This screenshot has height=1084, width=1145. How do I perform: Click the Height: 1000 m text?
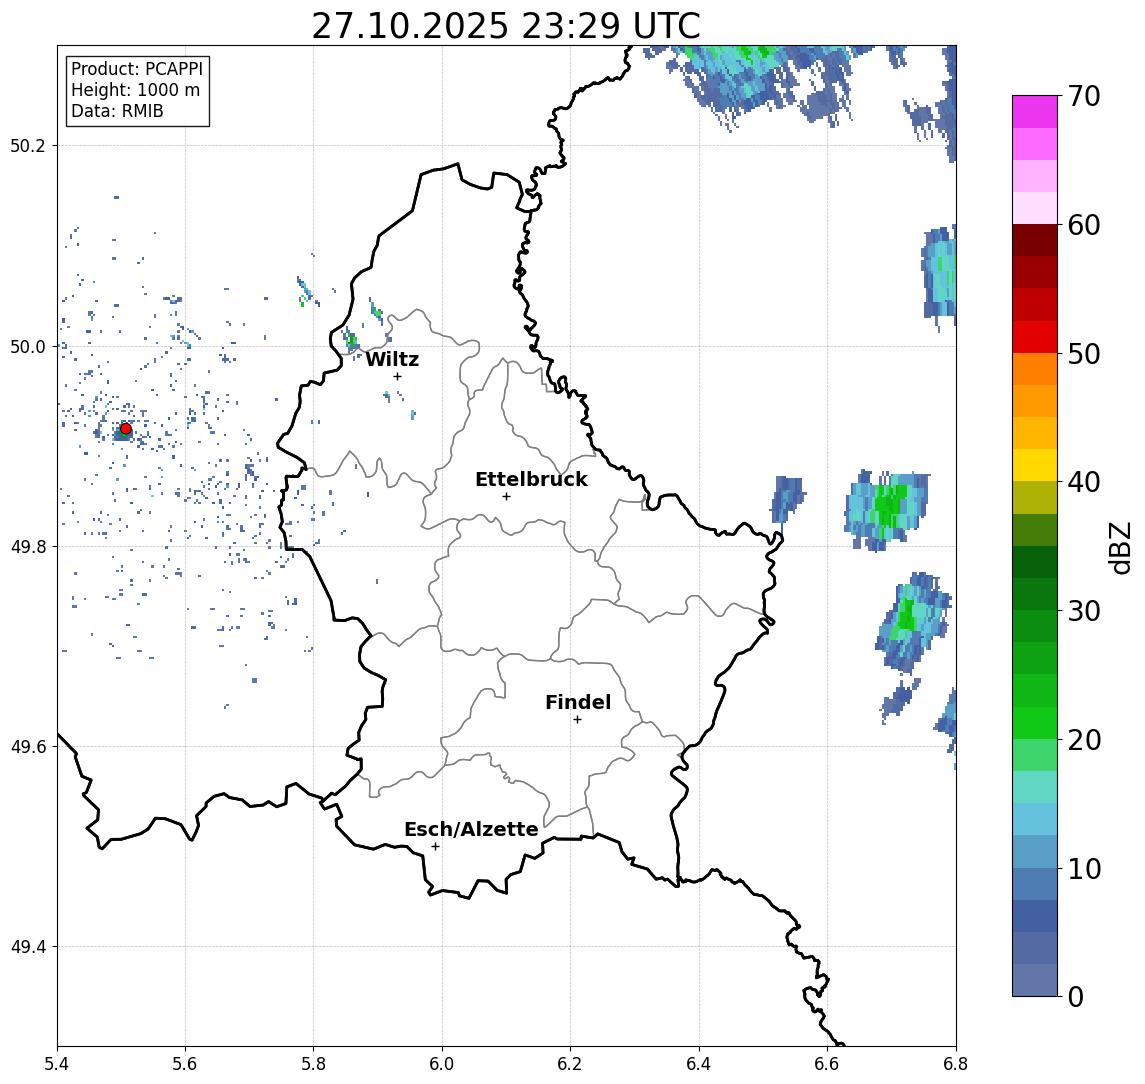pyautogui.click(x=135, y=90)
